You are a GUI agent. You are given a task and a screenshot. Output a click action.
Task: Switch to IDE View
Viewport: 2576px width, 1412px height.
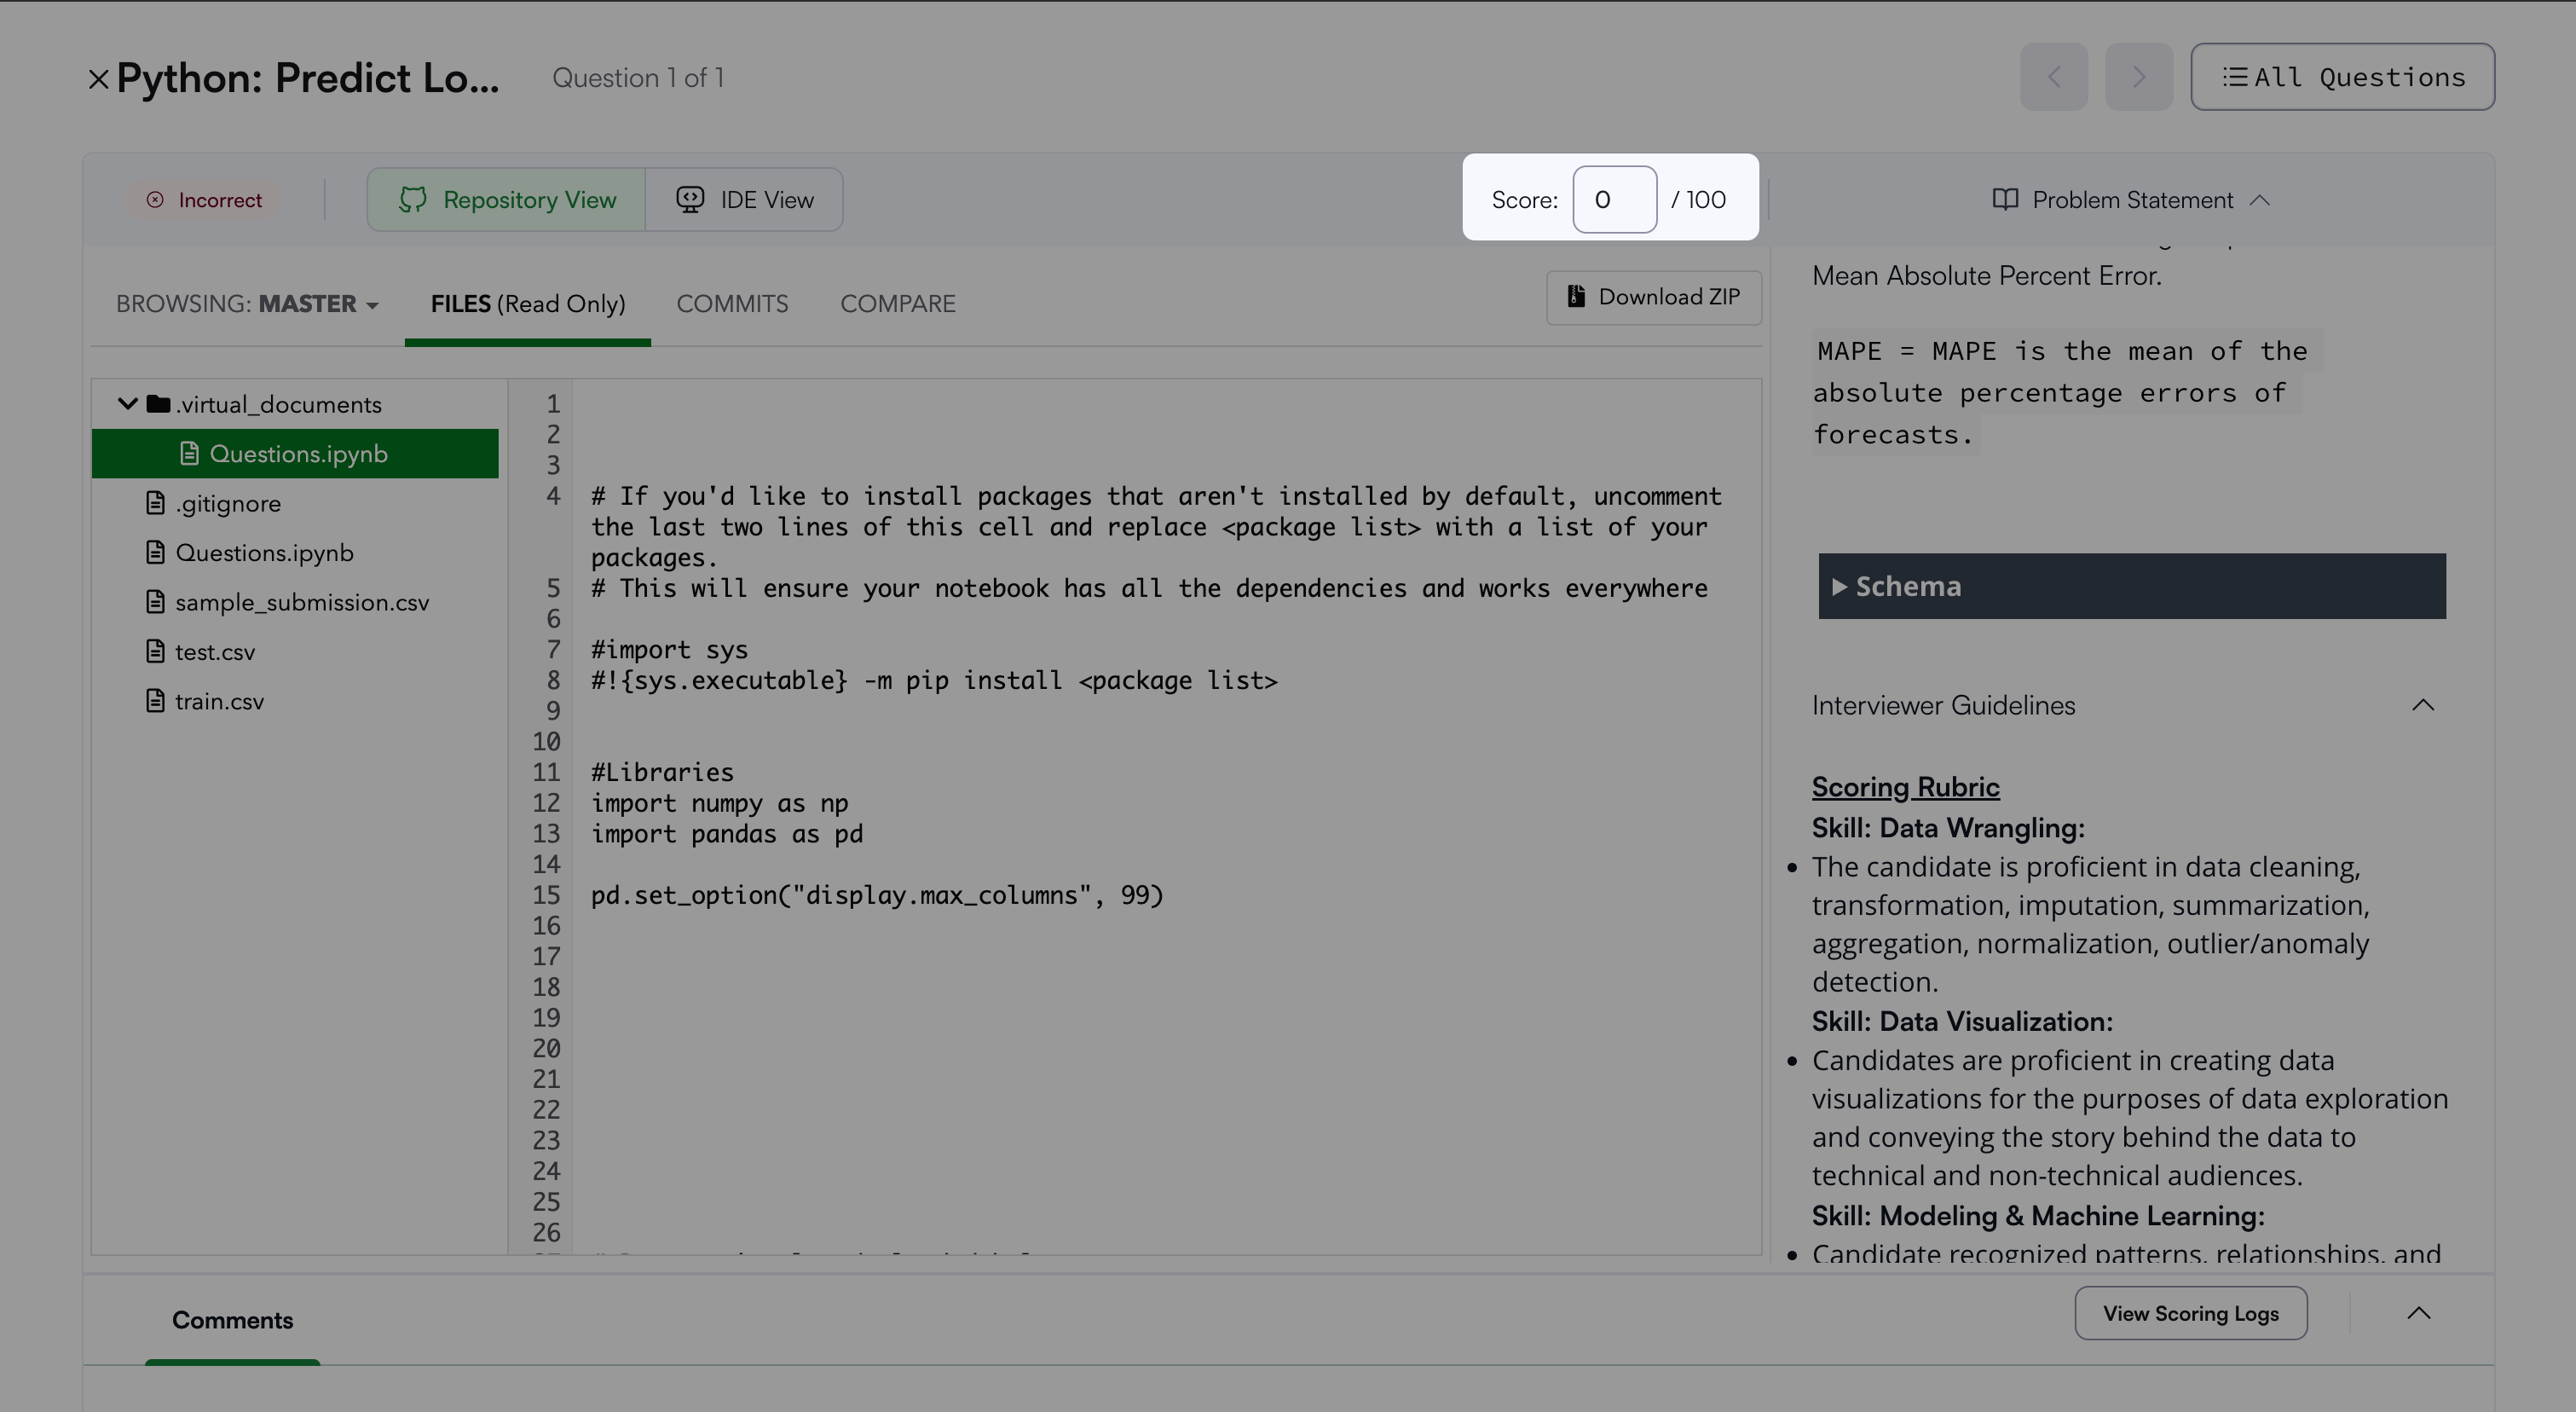tap(744, 200)
